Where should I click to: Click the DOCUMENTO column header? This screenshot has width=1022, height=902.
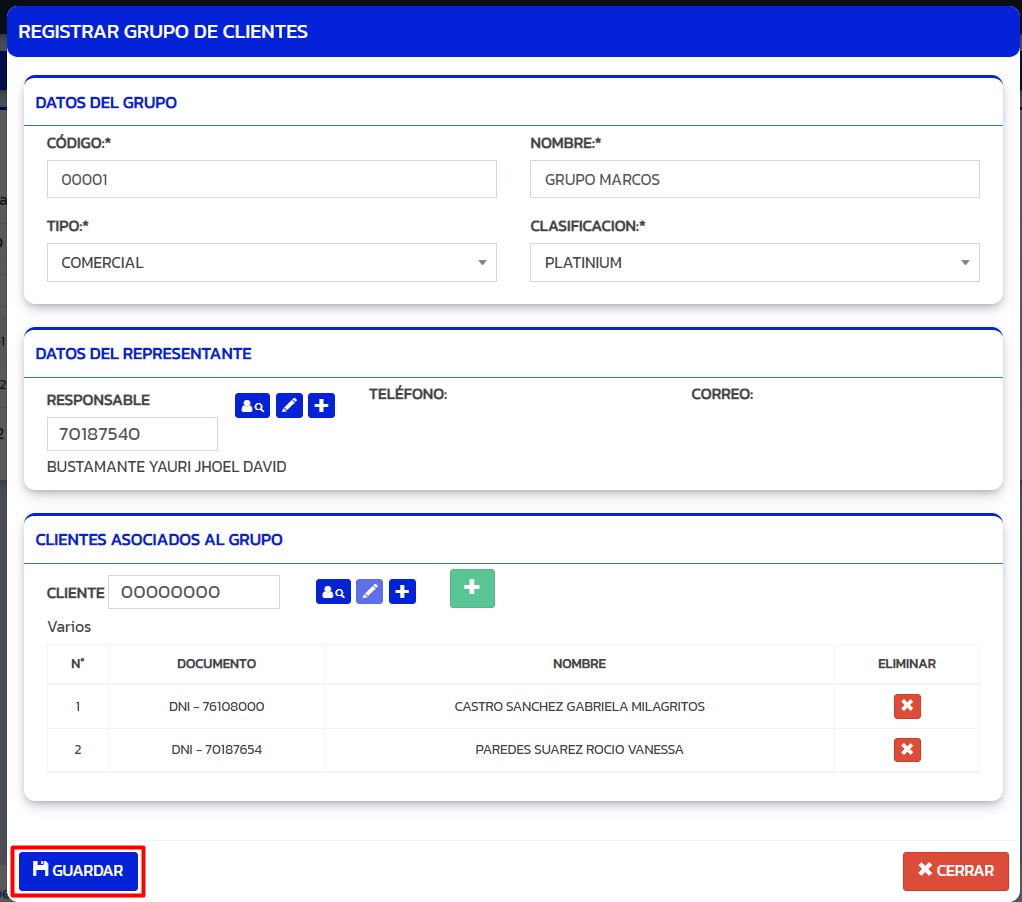216,664
